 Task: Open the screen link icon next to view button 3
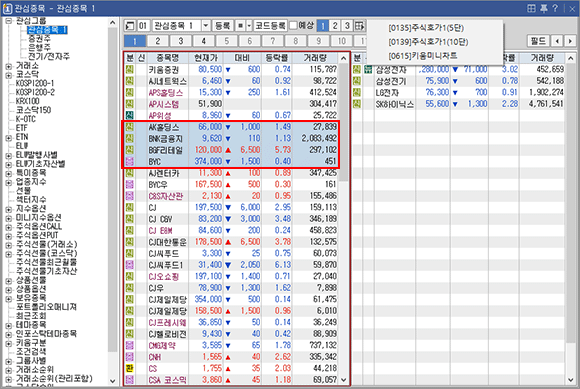tap(359, 26)
